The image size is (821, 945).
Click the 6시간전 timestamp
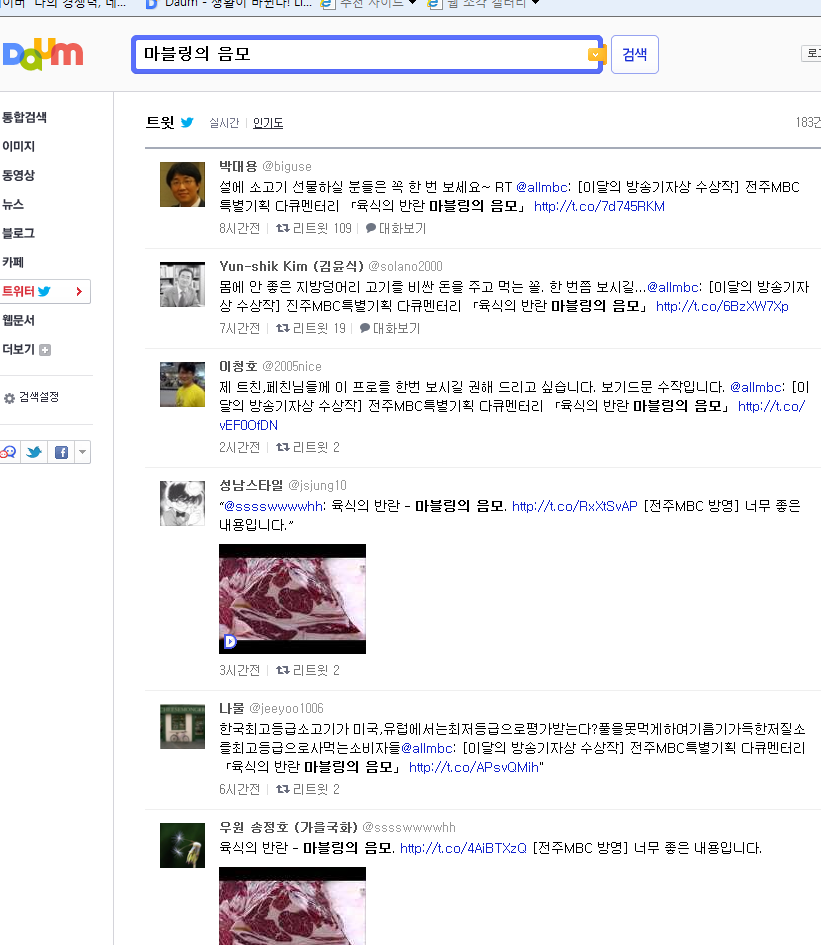pos(239,790)
